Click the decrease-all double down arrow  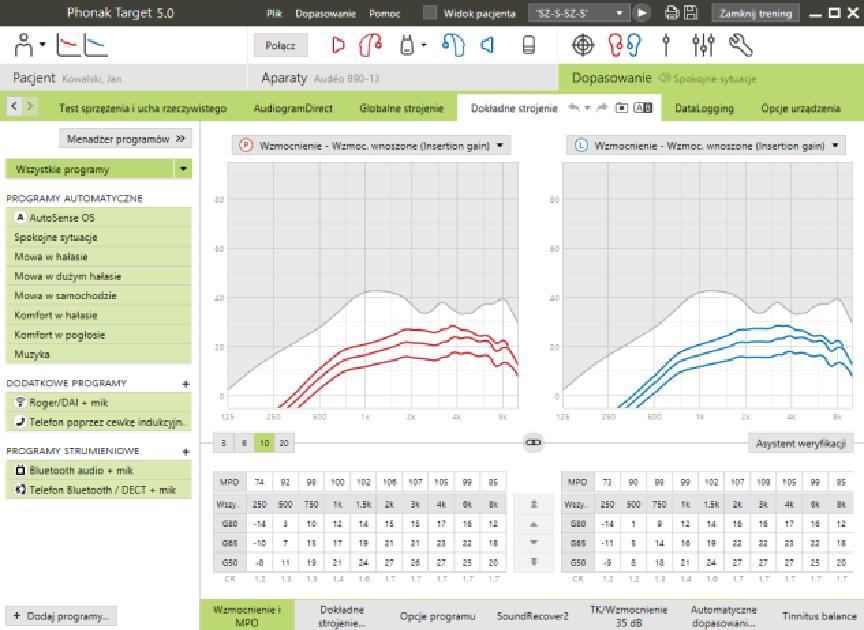[x=533, y=562]
